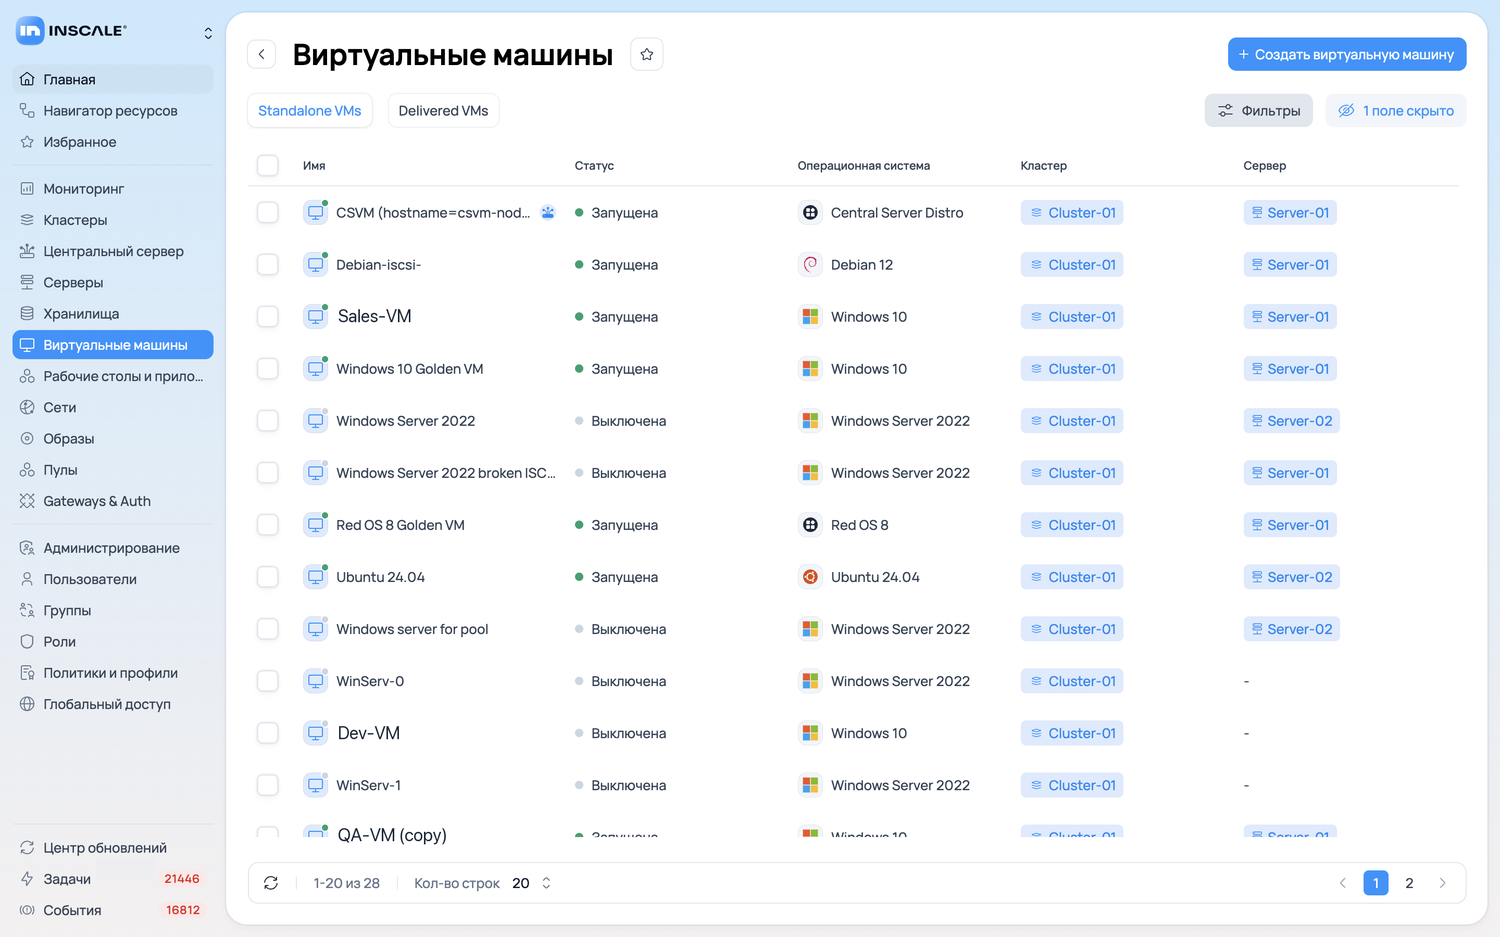Image resolution: width=1500 pixels, height=937 pixels.
Task: Jump to page 2 of the table
Action: tap(1409, 883)
